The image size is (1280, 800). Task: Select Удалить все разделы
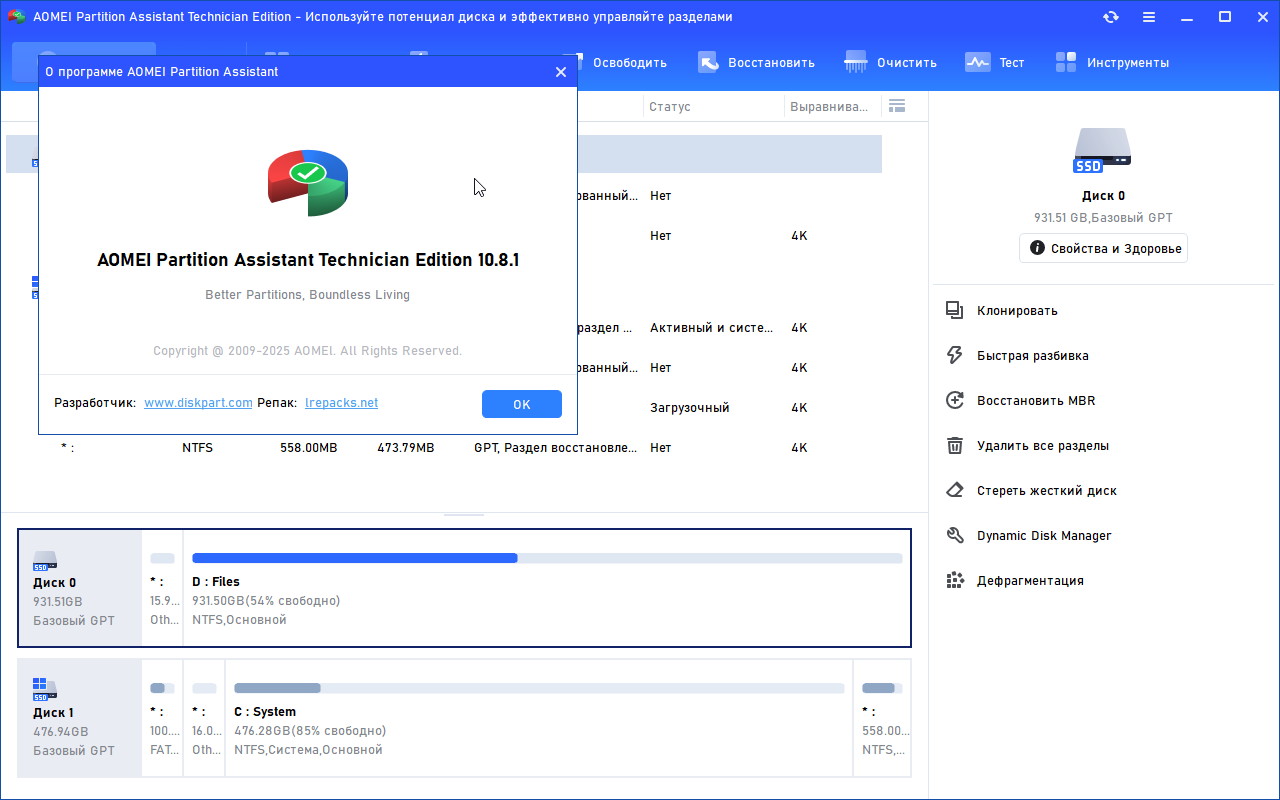pos(1042,445)
